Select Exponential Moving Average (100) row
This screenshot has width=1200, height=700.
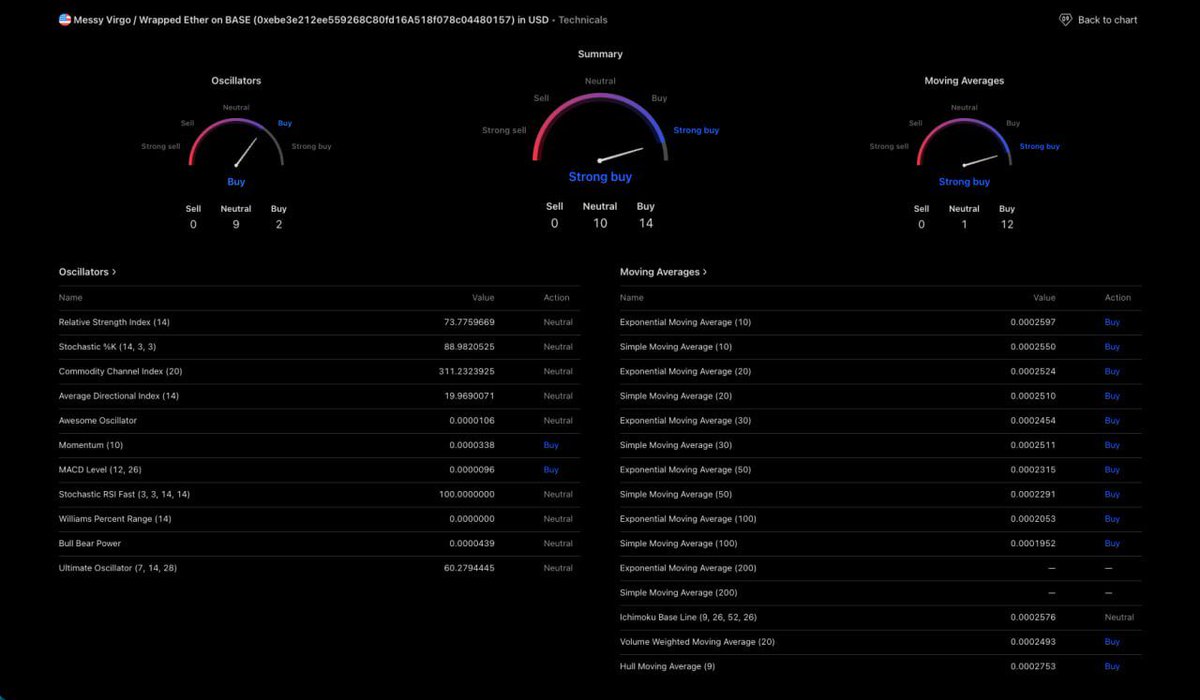(880, 519)
